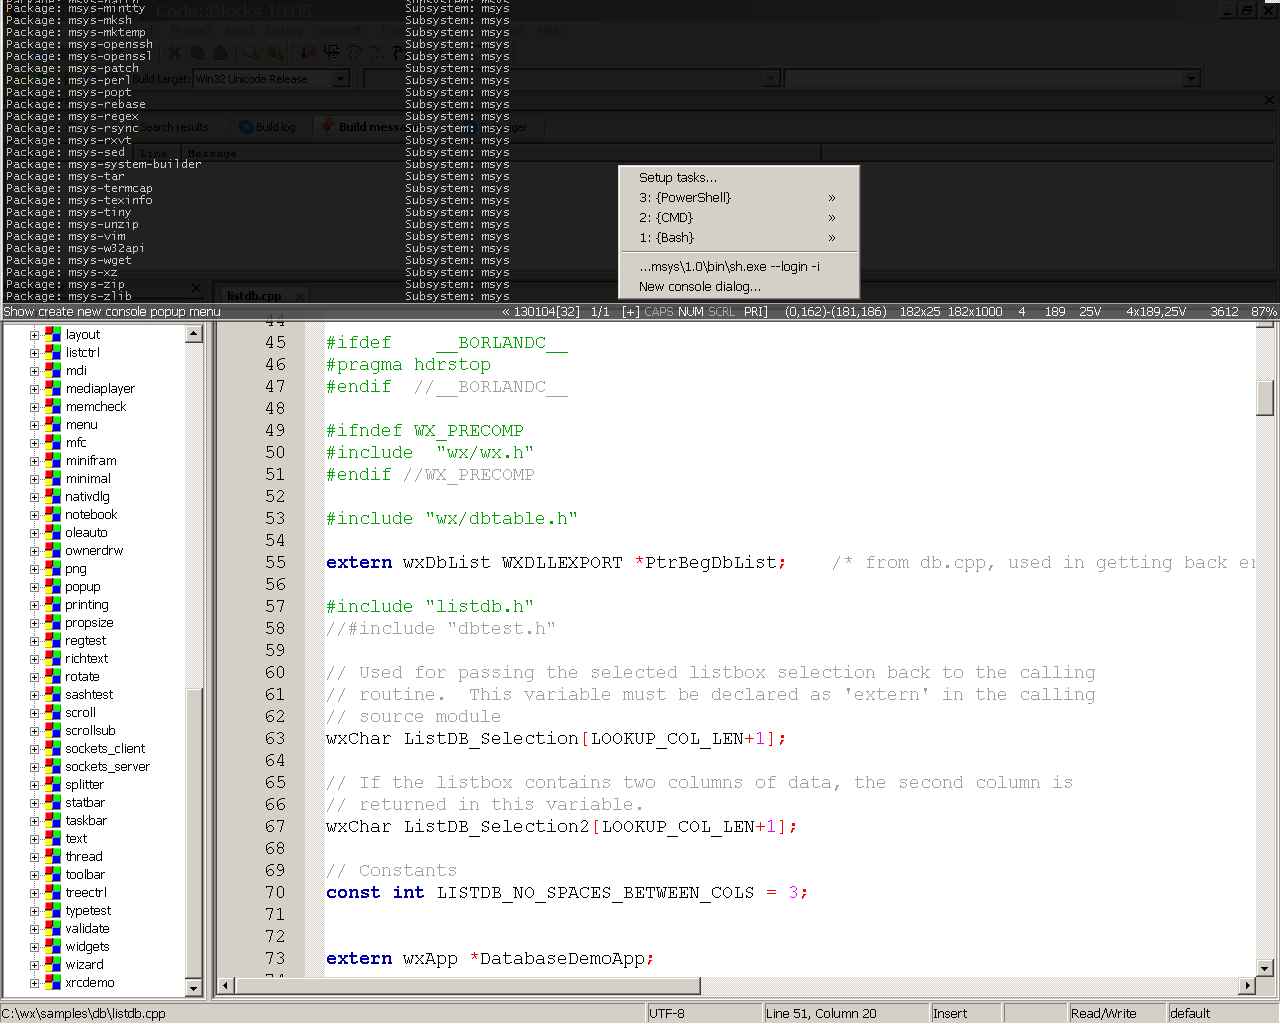
Task: Click the ownerdrw project icon
Action: (53, 550)
